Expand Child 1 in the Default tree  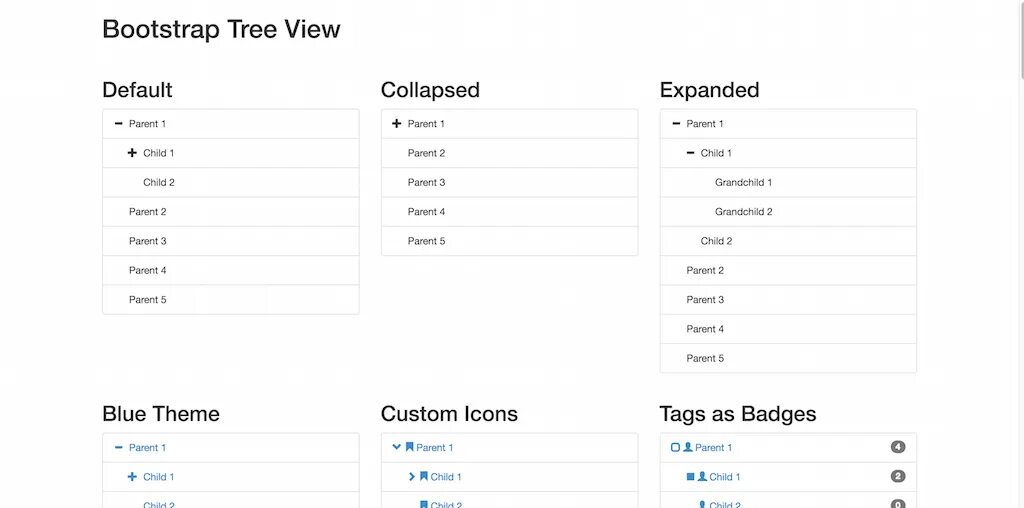132,153
